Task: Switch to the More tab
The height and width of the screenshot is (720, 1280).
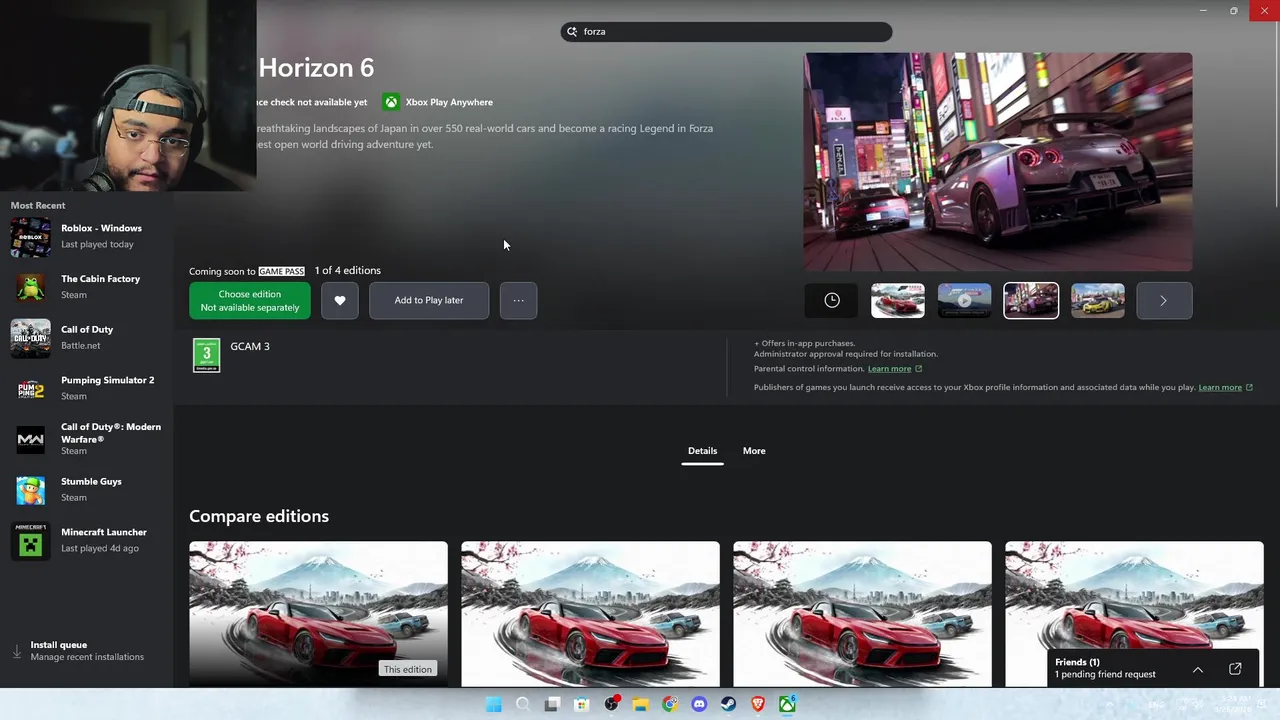Action: pyautogui.click(x=754, y=451)
